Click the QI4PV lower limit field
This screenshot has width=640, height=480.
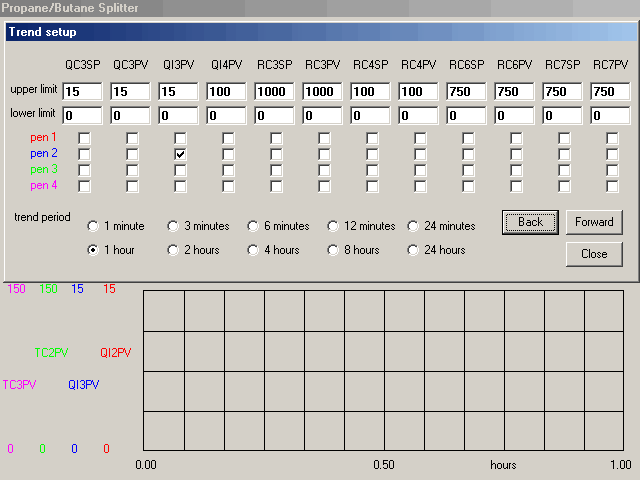point(227,115)
